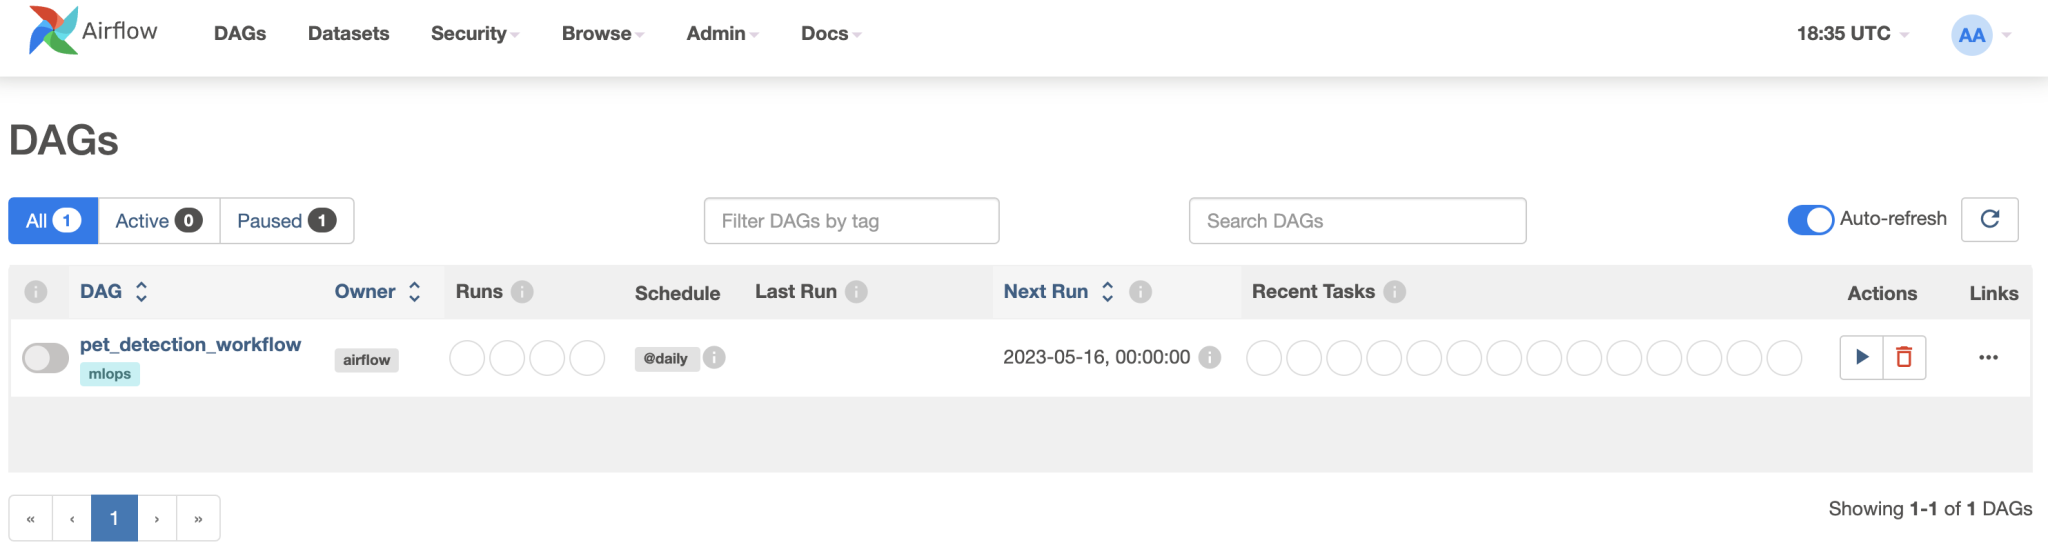Viewport: 2048px width, 556px height.
Task: Show the Paused DAGs filter tab
Action: point(286,220)
